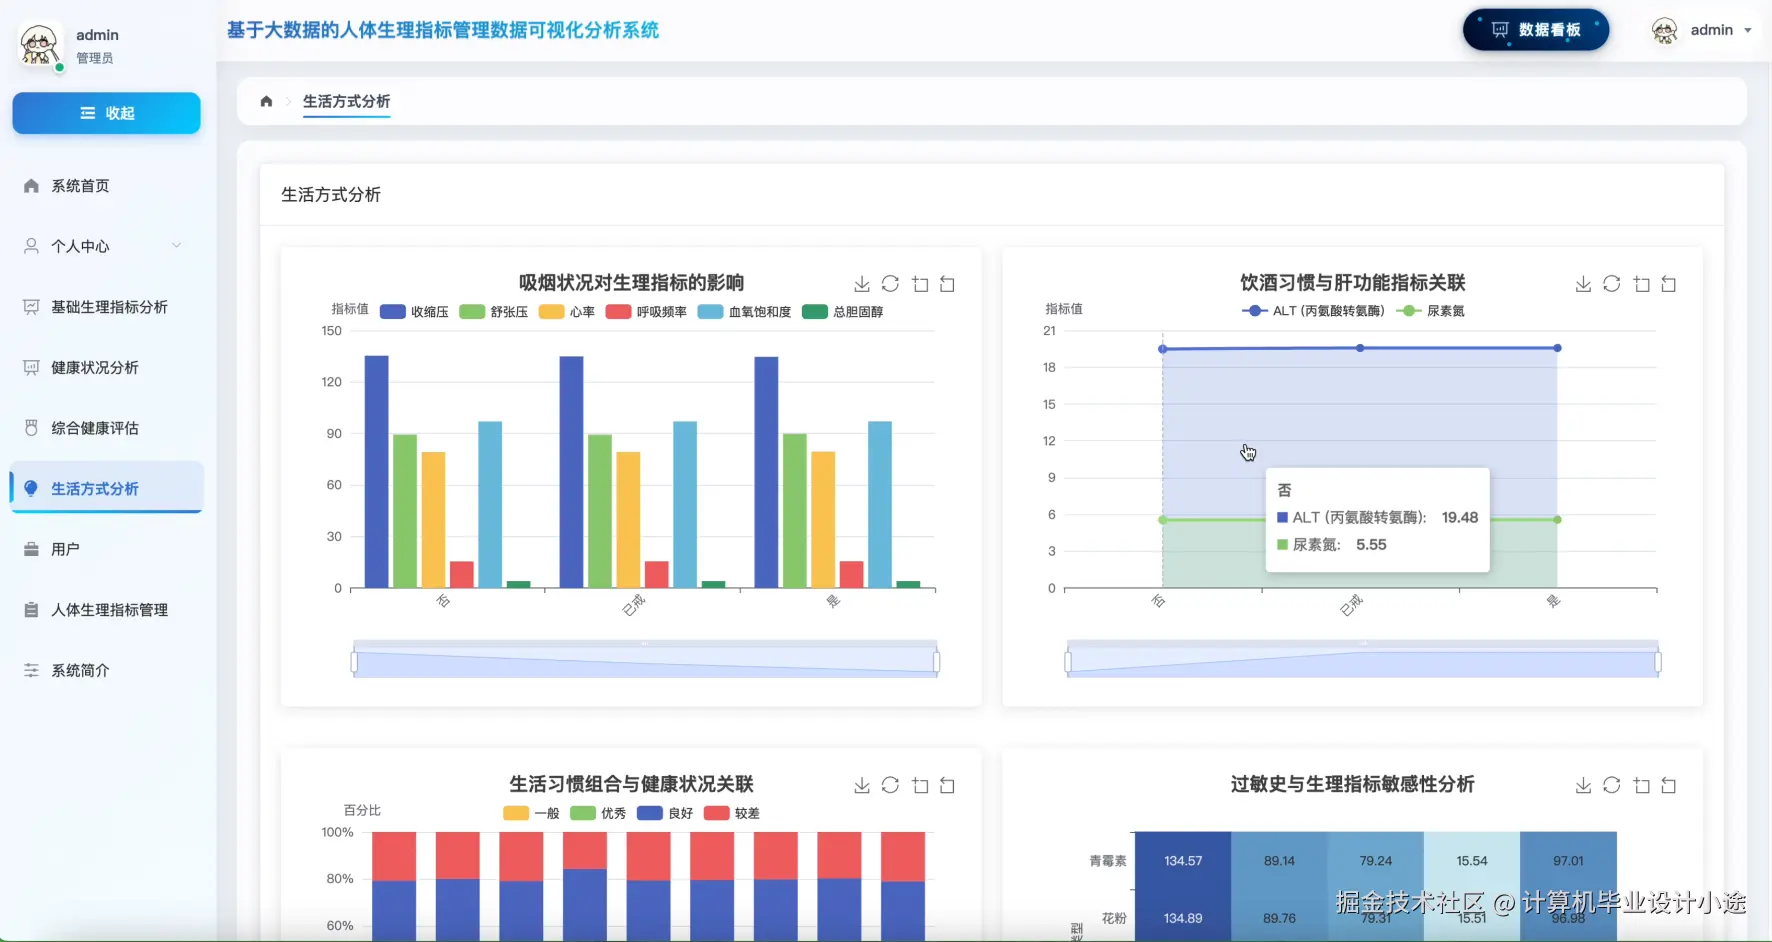Click chart title 过敏史与生理指标敏感性分析
The width and height of the screenshot is (1772, 942).
point(1353,784)
